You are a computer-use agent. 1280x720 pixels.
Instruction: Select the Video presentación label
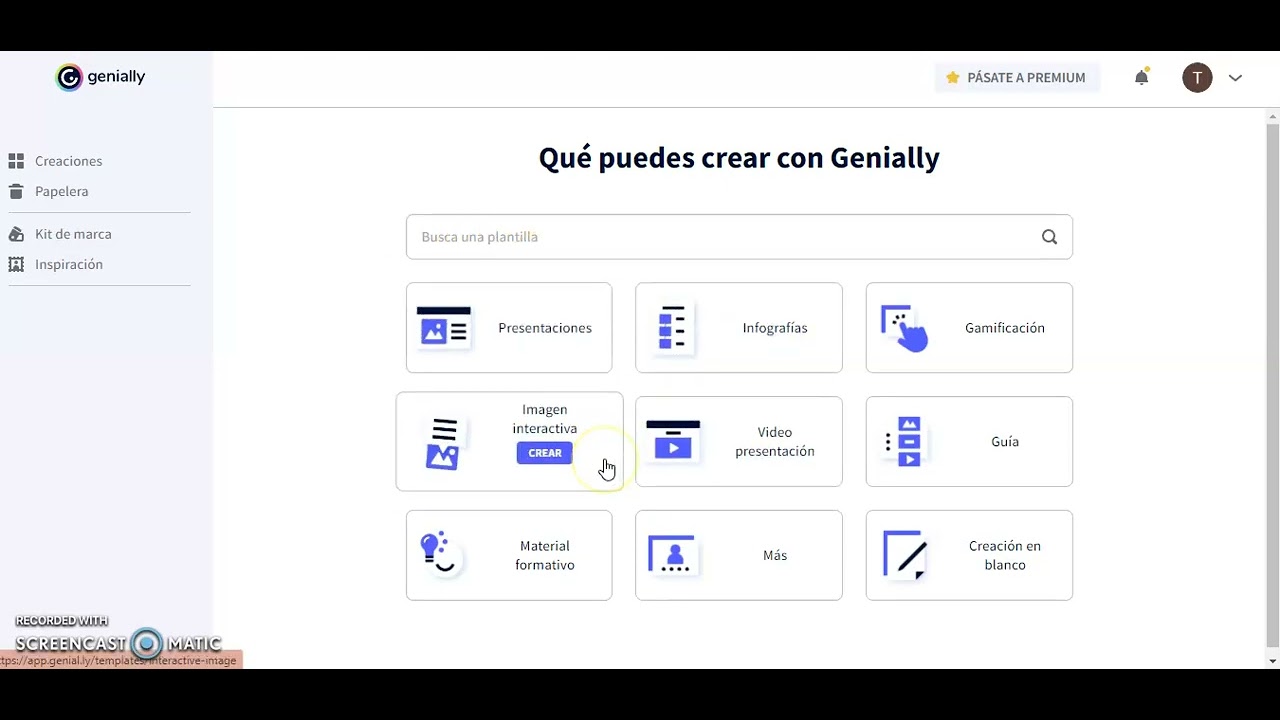[x=775, y=442]
